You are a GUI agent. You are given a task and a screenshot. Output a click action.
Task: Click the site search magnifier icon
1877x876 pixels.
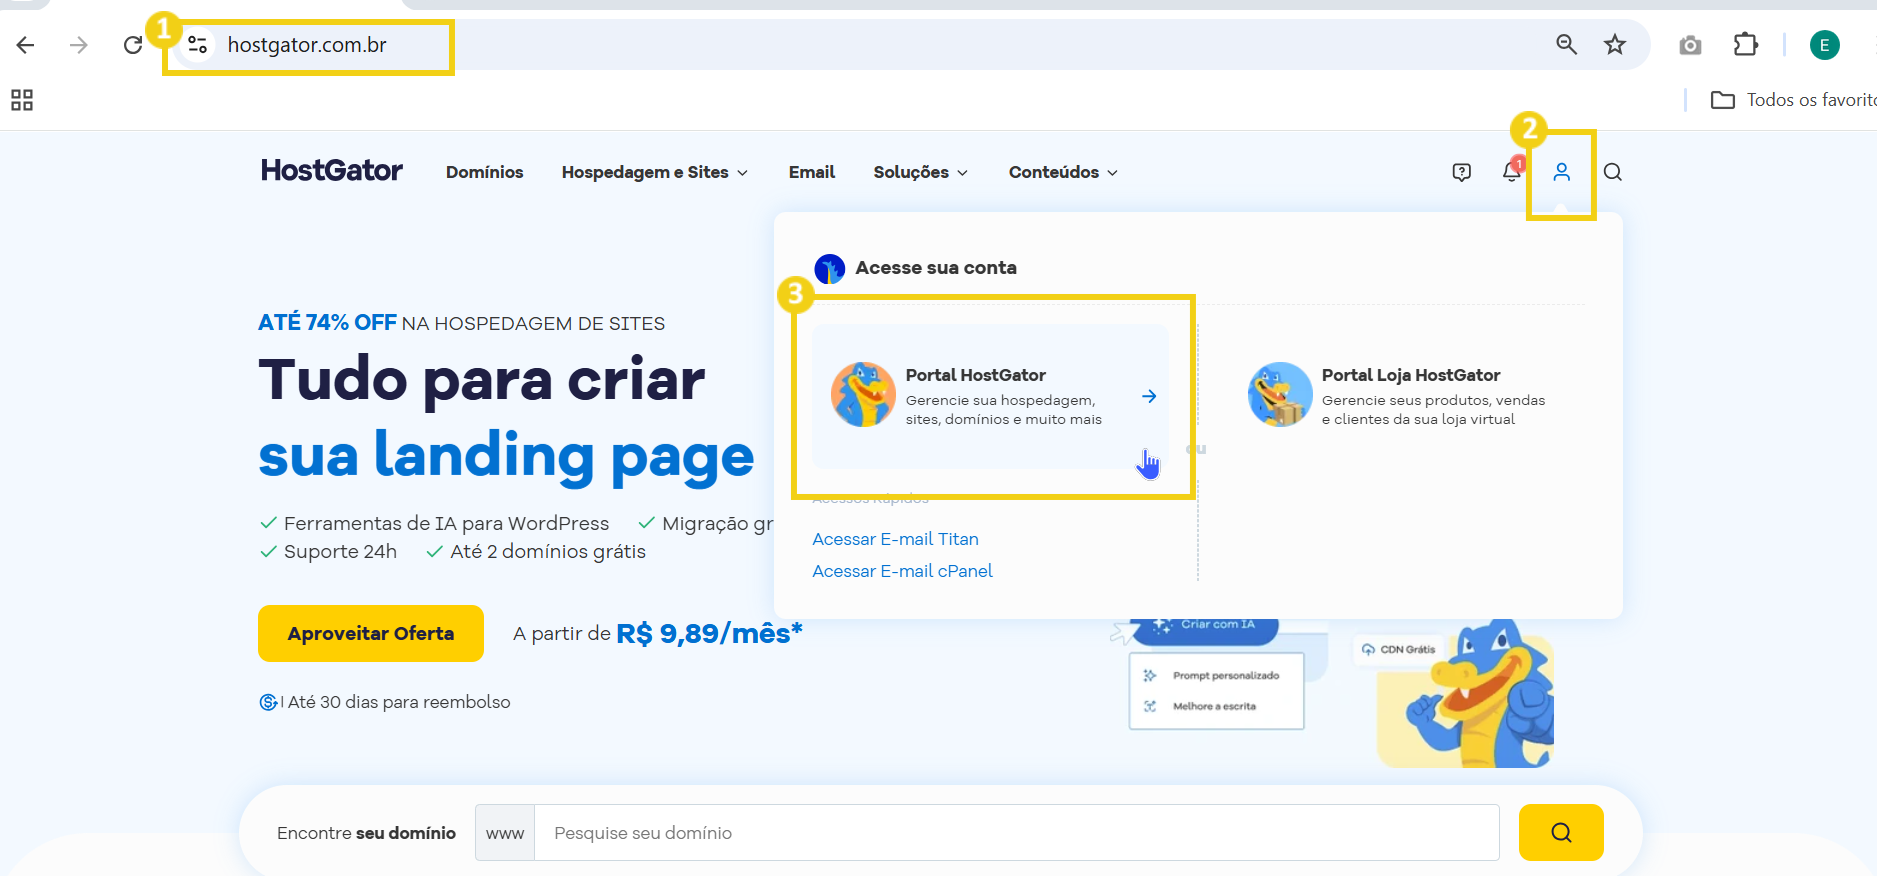pos(1613,172)
